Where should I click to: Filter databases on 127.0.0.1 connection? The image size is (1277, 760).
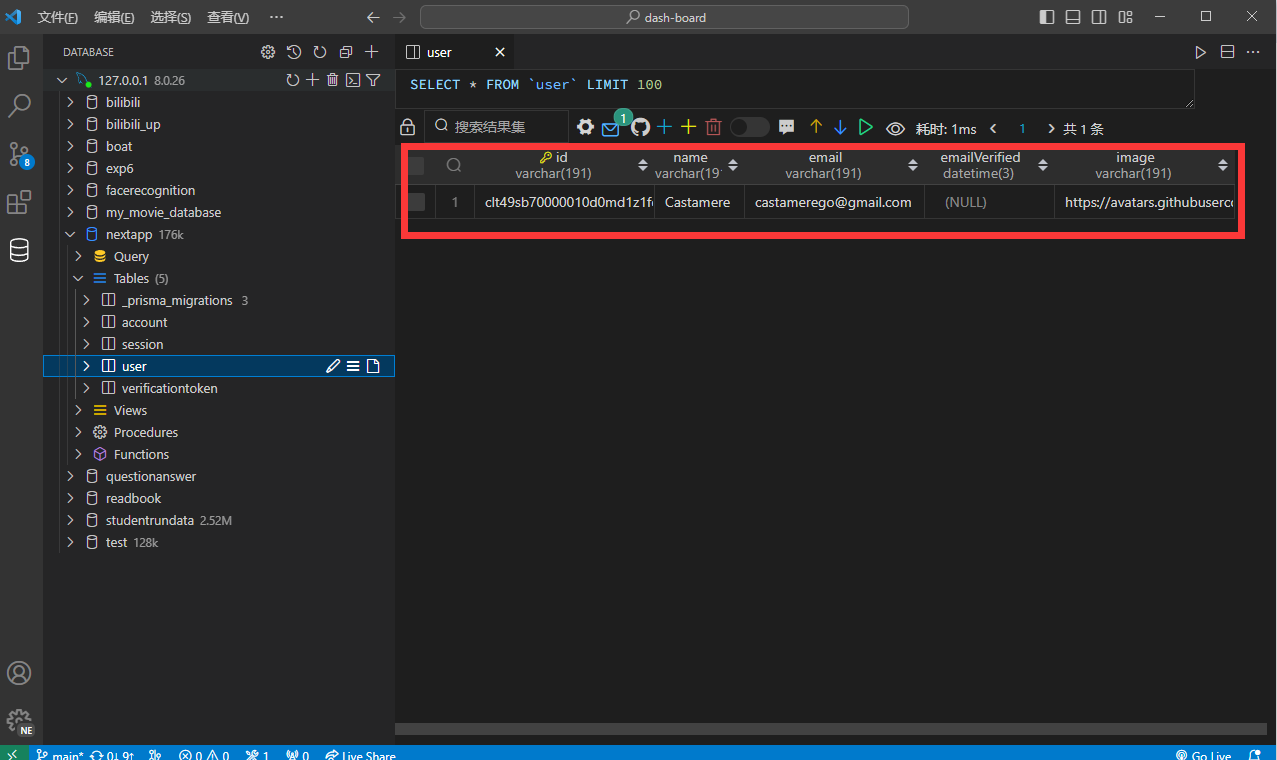(x=373, y=80)
